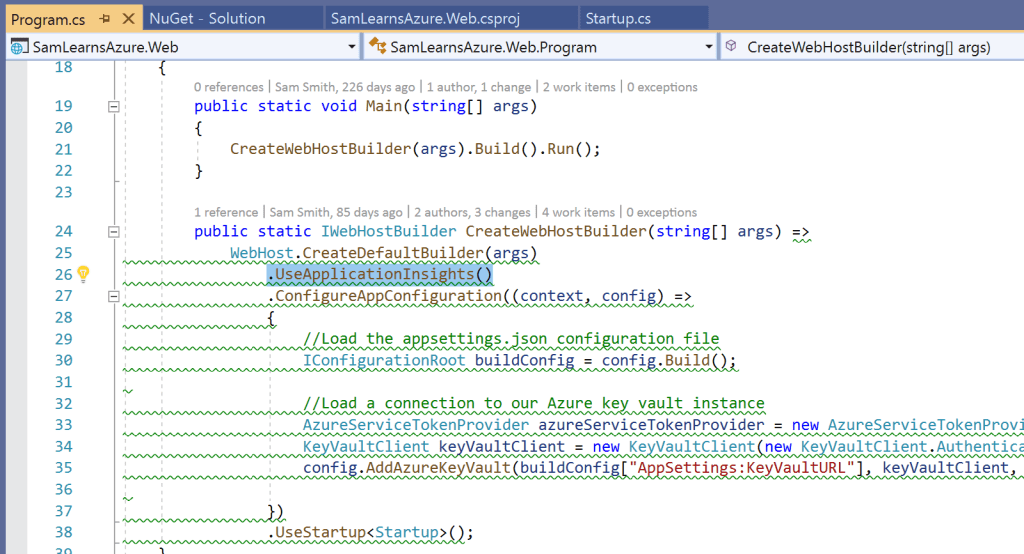Pin the Program.cs tab
Image resolution: width=1024 pixels, height=554 pixels.
click(105, 18)
